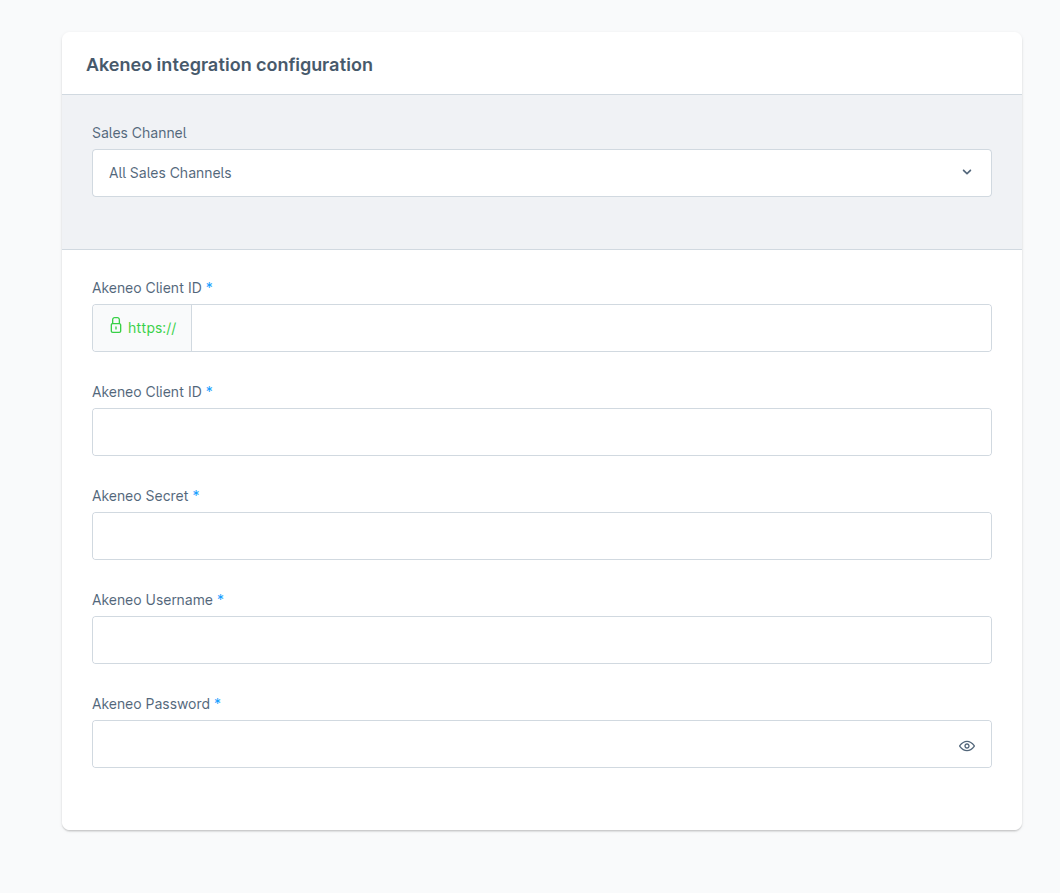Open the Sales Channel dropdown
This screenshot has height=893, width=1060.
coord(541,172)
